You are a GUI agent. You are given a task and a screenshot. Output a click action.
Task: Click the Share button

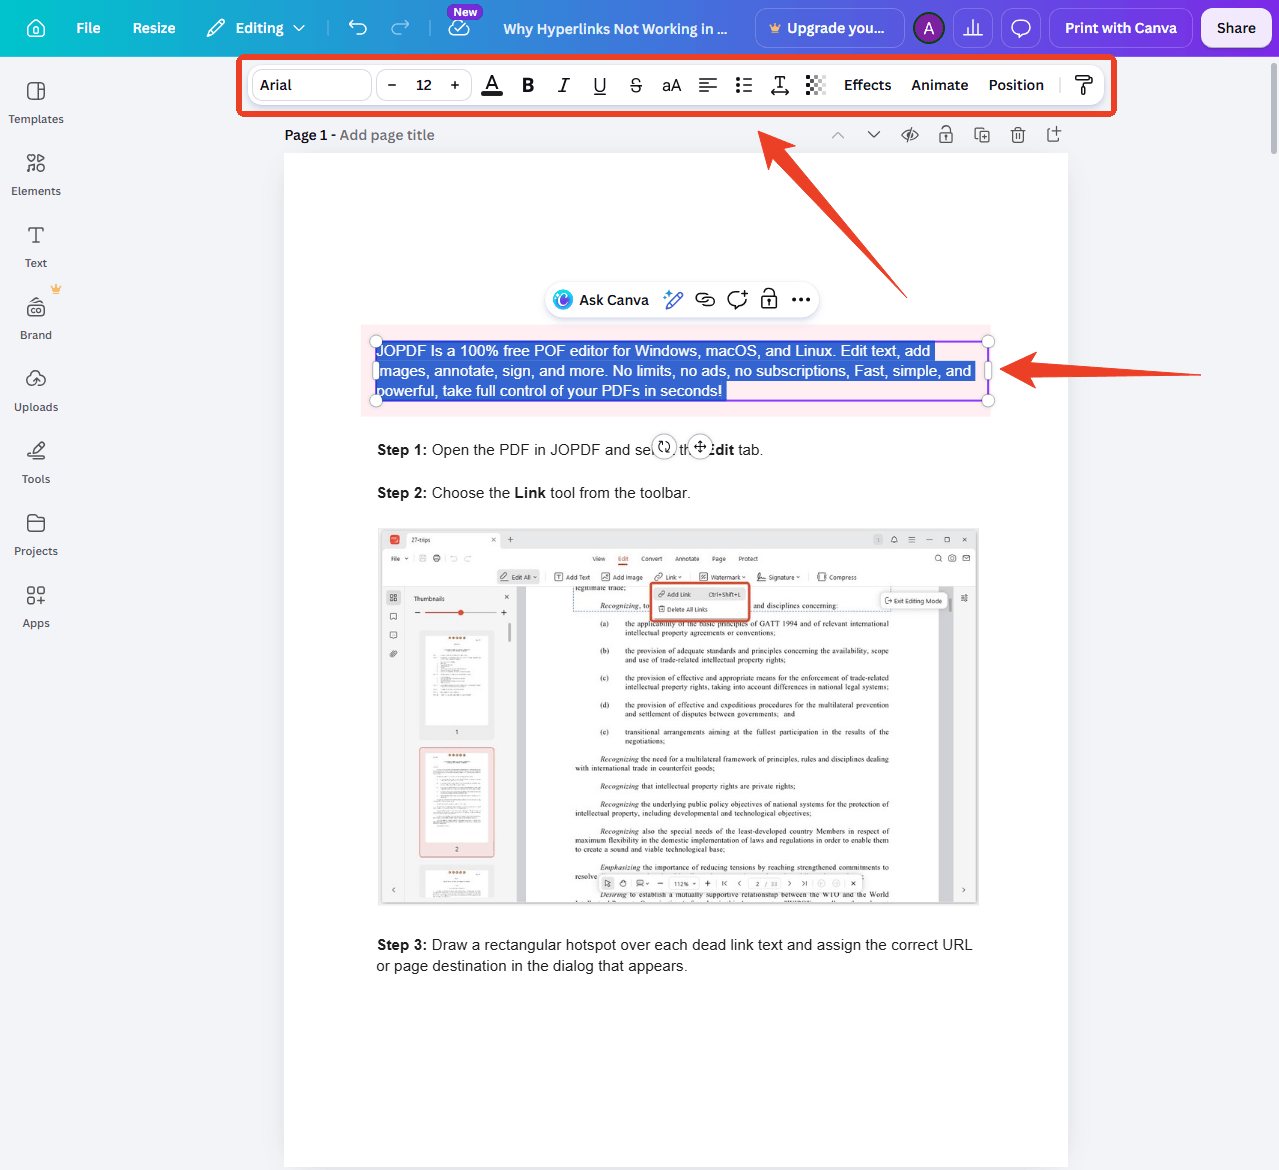point(1236,28)
